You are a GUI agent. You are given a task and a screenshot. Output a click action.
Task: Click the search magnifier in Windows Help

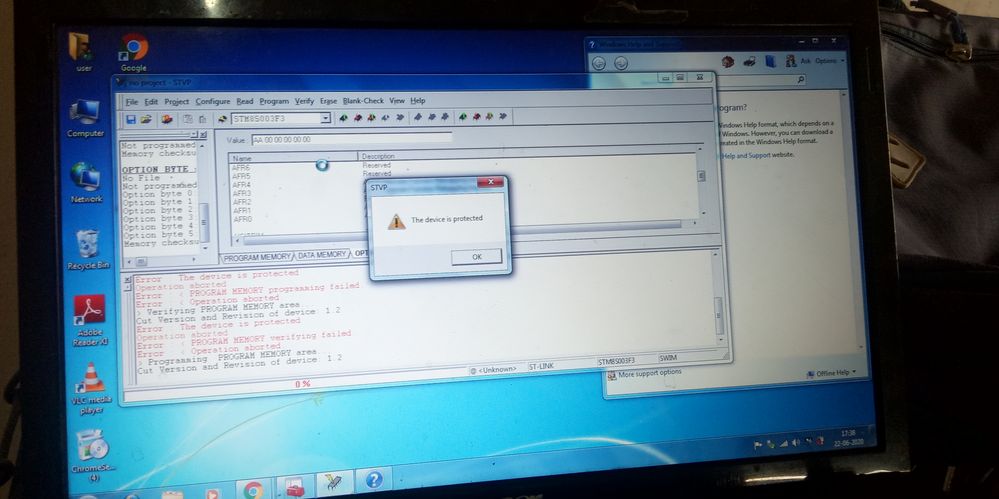coord(800,80)
